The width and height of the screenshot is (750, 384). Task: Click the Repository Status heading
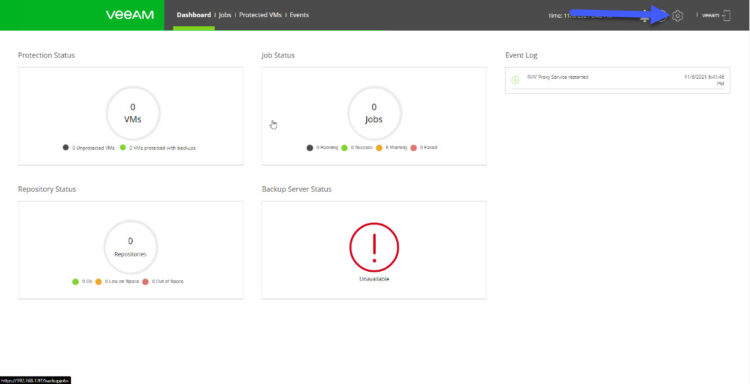pyautogui.click(x=47, y=189)
